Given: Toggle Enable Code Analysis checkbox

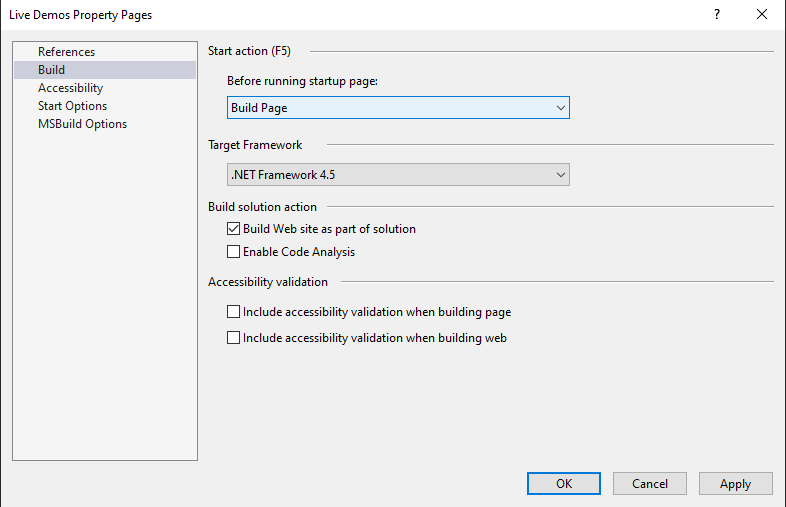Looking at the screenshot, I should 234,252.
